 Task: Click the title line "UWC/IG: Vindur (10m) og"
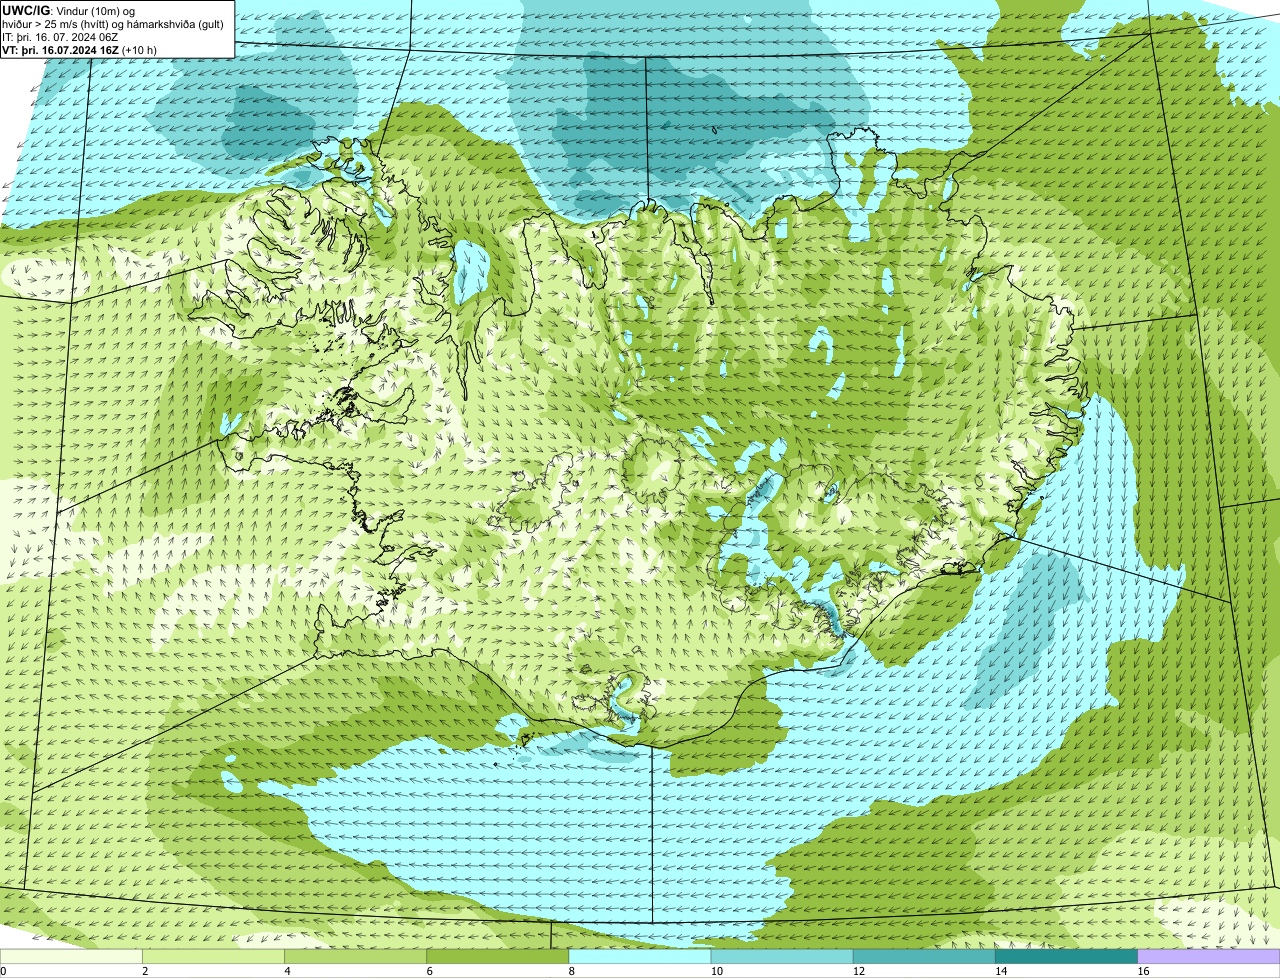point(69,10)
